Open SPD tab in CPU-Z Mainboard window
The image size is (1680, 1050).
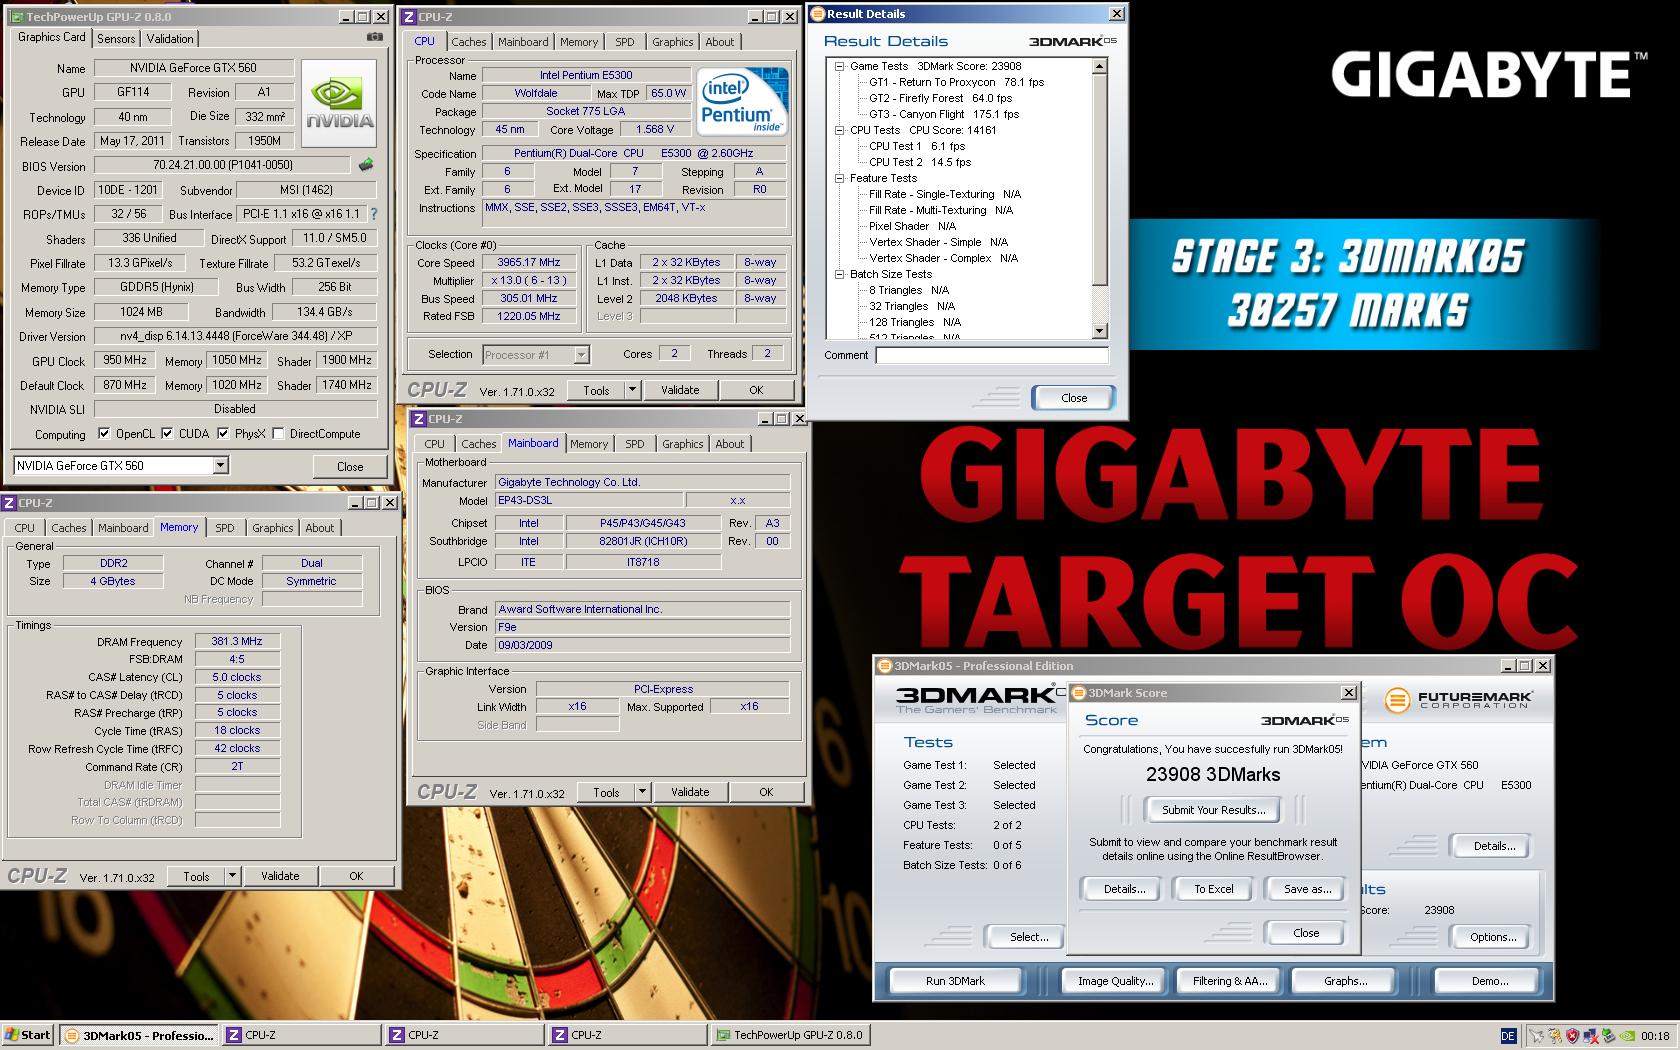pyautogui.click(x=635, y=444)
